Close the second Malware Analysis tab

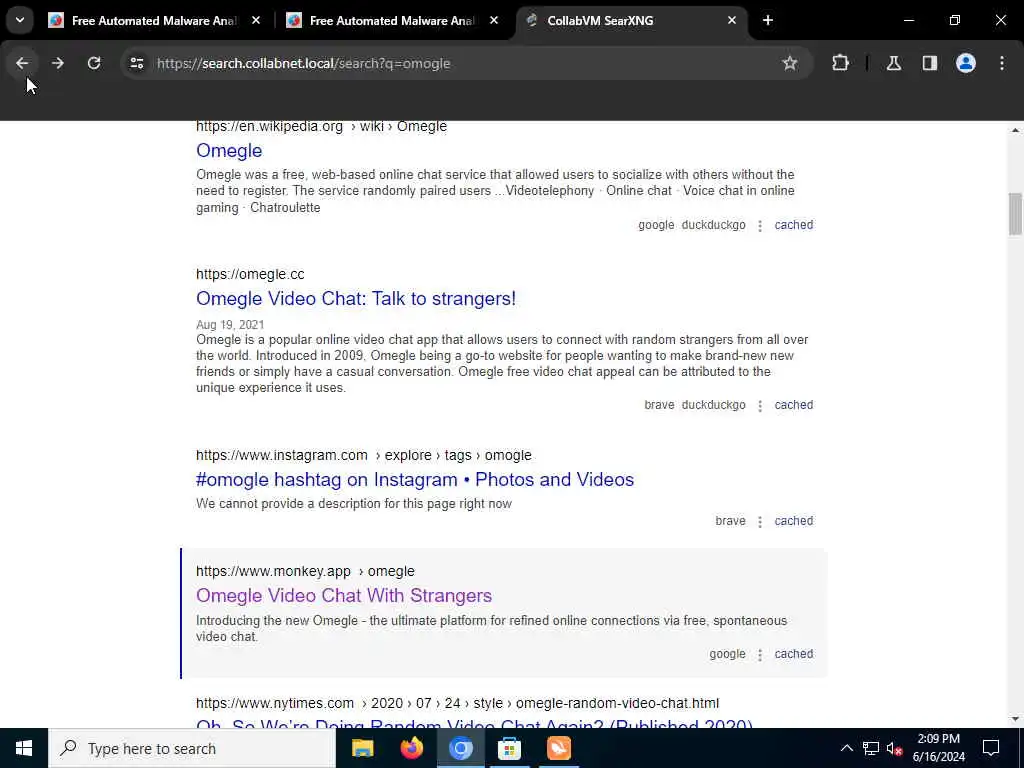pos(494,20)
